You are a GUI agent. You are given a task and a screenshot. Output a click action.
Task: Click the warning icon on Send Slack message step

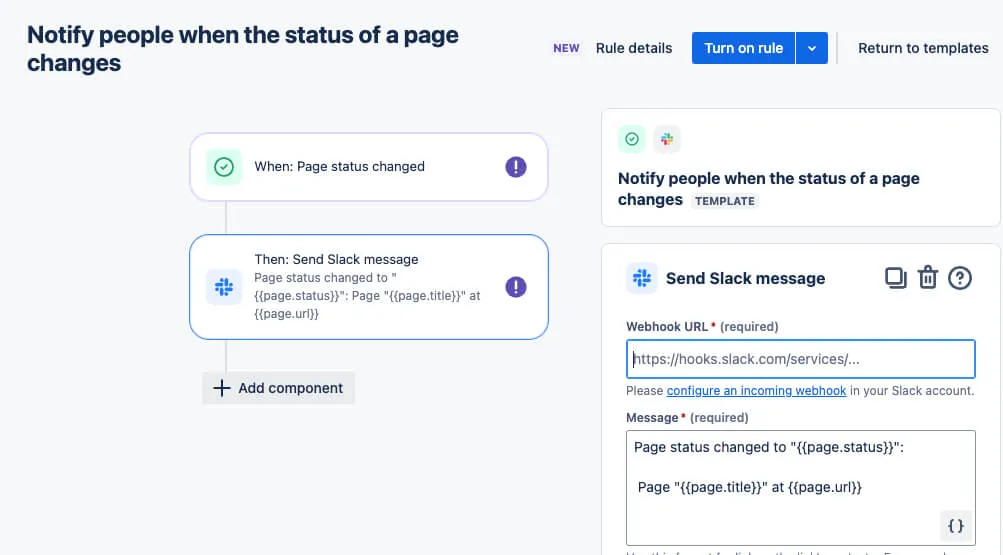(516, 287)
